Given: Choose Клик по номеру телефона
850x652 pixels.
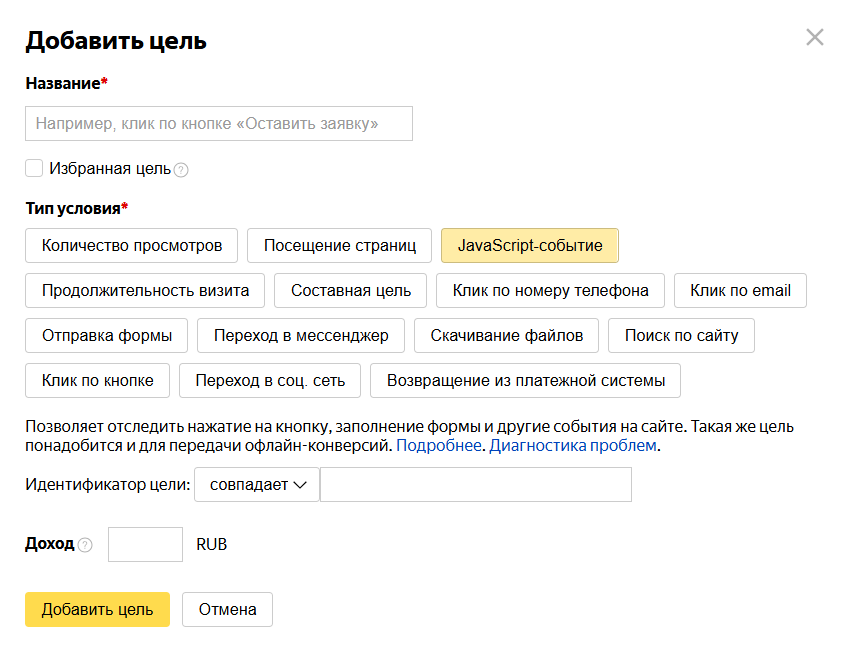Looking at the screenshot, I should click(x=550, y=290).
